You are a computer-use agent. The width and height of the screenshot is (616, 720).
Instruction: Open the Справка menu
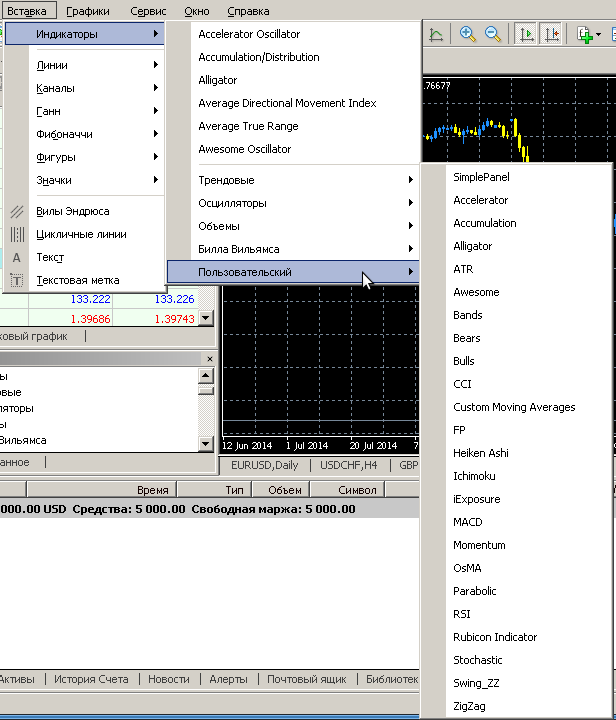click(x=248, y=11)
